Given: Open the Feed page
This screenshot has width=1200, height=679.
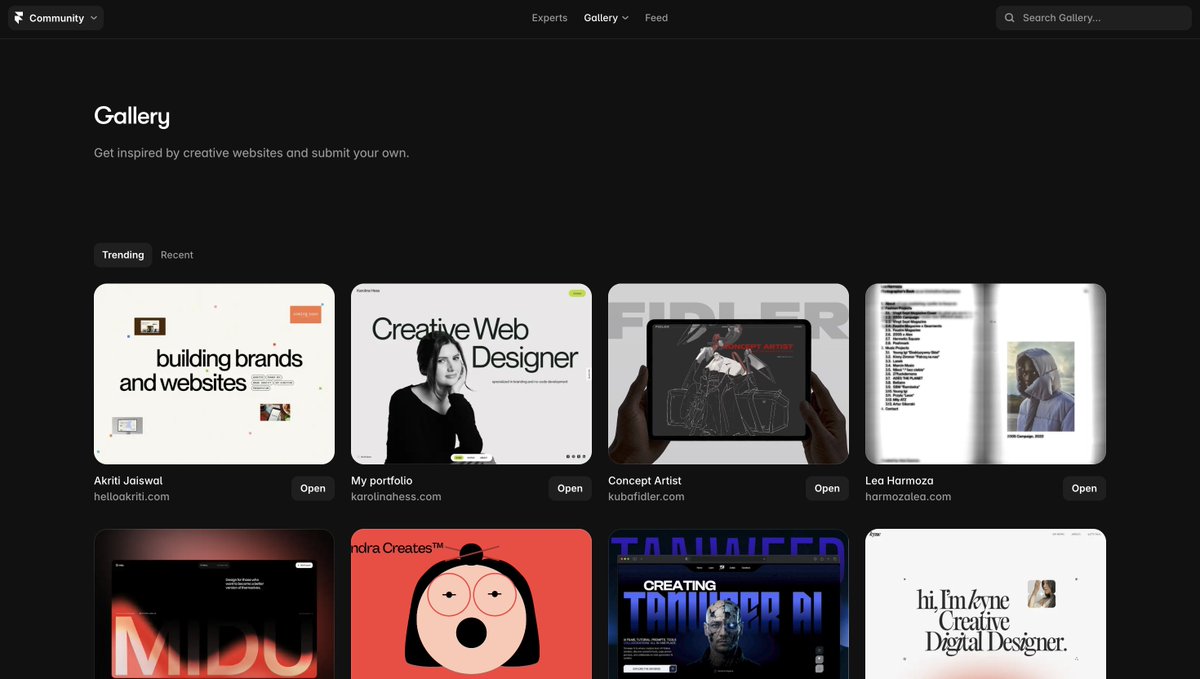Looking at the screenshot, I should click(656, 18).
